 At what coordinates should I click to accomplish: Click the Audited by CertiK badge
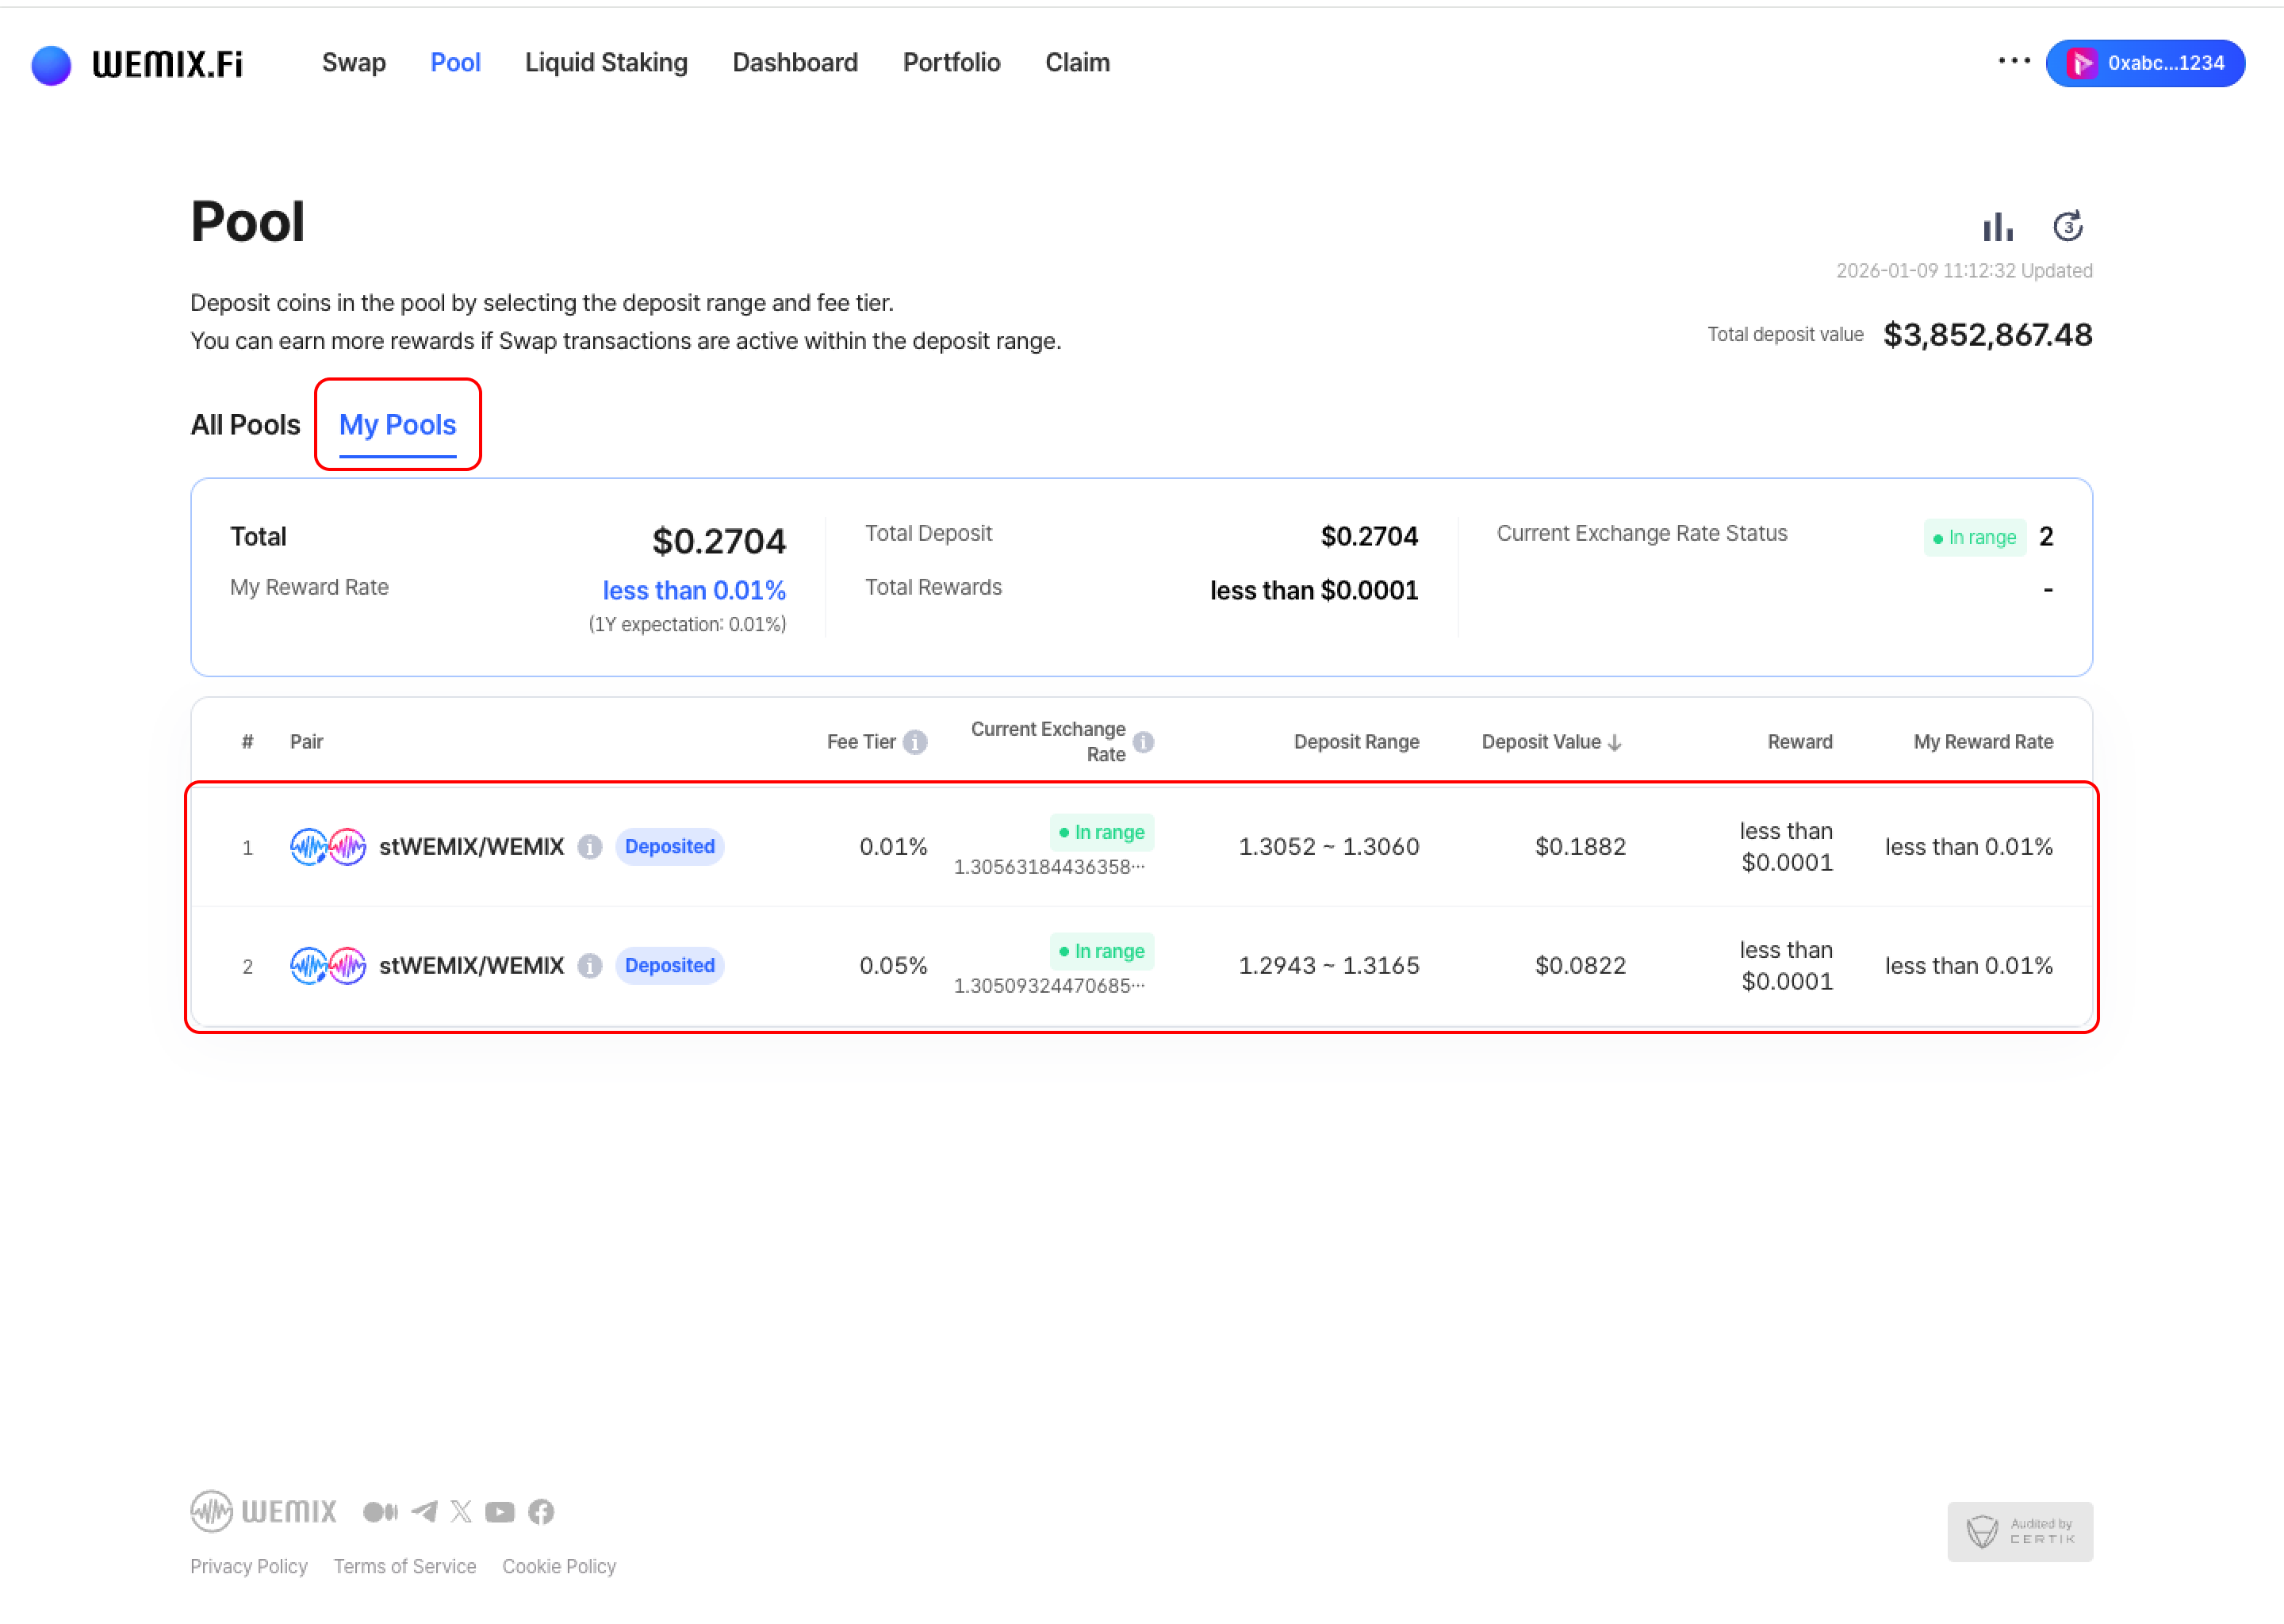coord(2019,1531)
